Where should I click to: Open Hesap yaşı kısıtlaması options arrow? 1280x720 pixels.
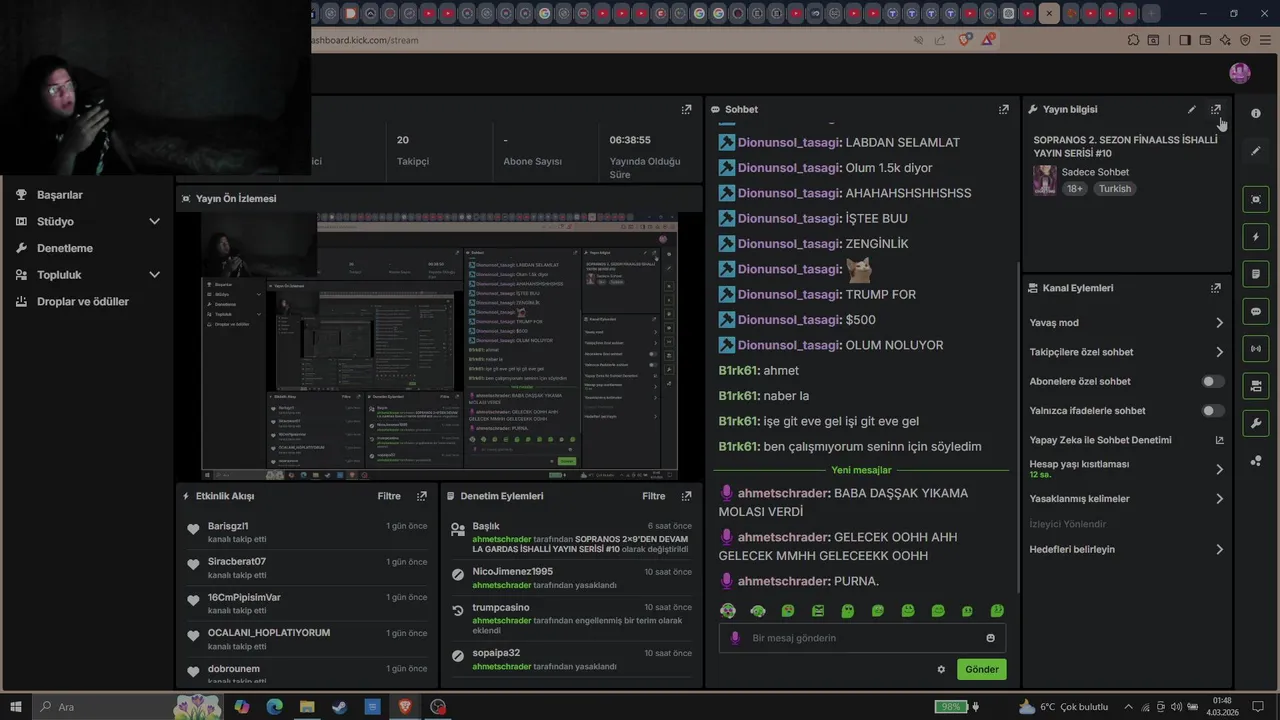point(1219,469)
